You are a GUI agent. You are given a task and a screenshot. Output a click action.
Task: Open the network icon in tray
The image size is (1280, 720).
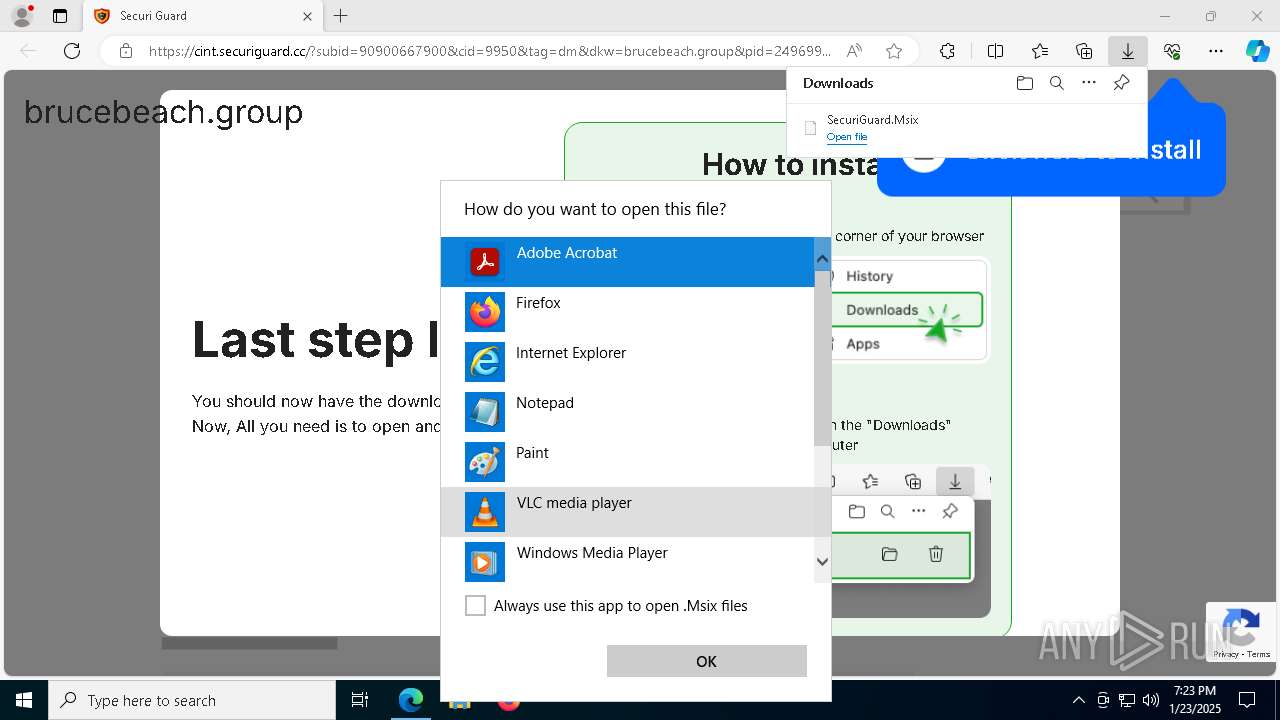pyautogui.click(x=1127, y=700)
